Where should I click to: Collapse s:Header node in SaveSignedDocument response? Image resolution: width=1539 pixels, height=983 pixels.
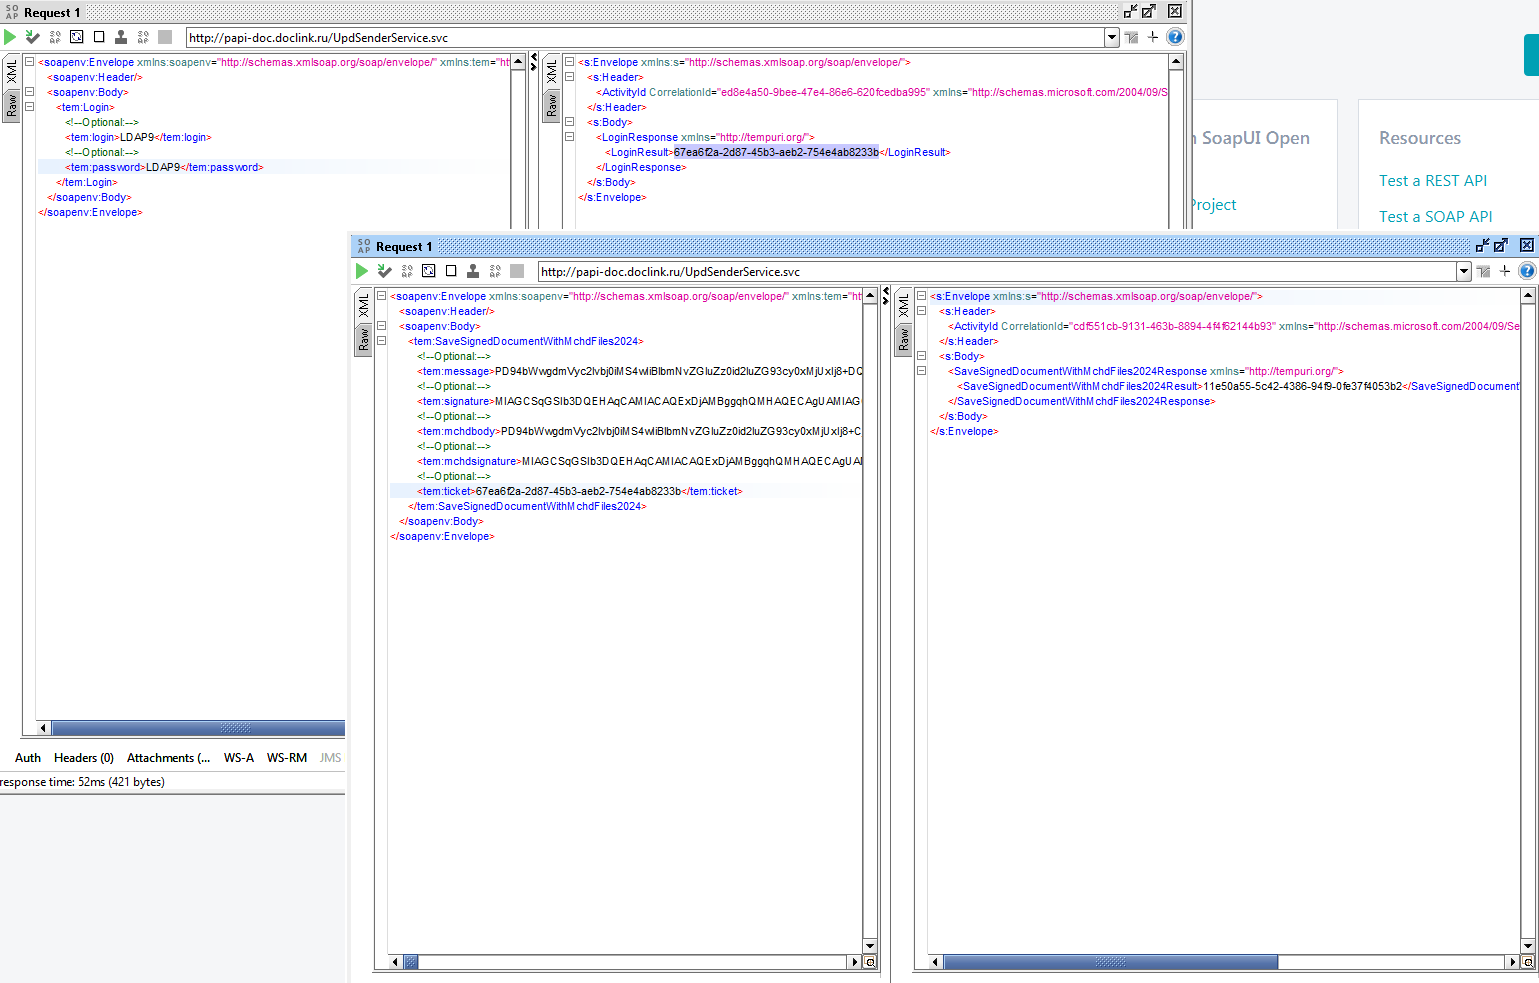click(x=921, y=311)
